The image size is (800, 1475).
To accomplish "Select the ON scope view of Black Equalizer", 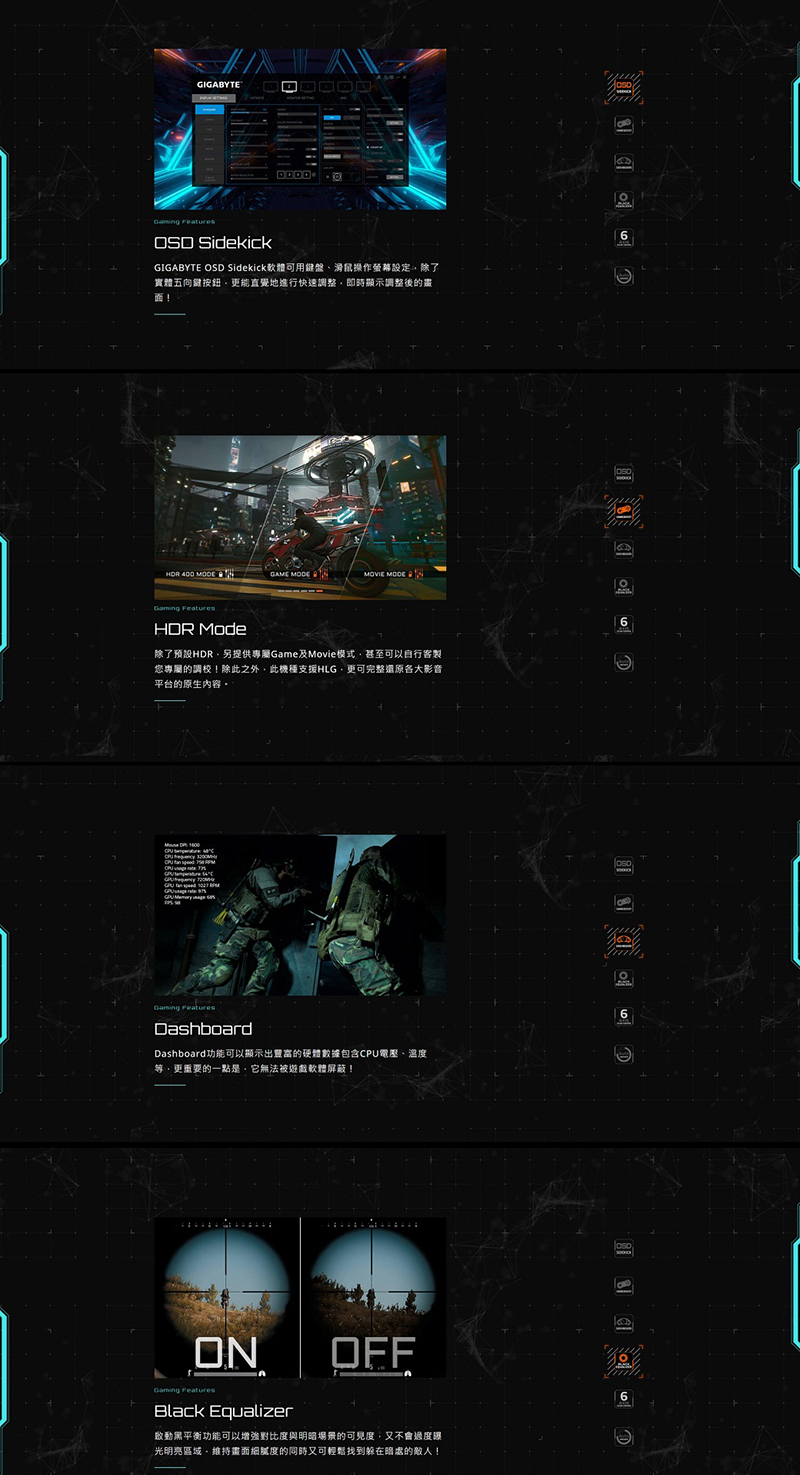I will (x=227, y=1297).
